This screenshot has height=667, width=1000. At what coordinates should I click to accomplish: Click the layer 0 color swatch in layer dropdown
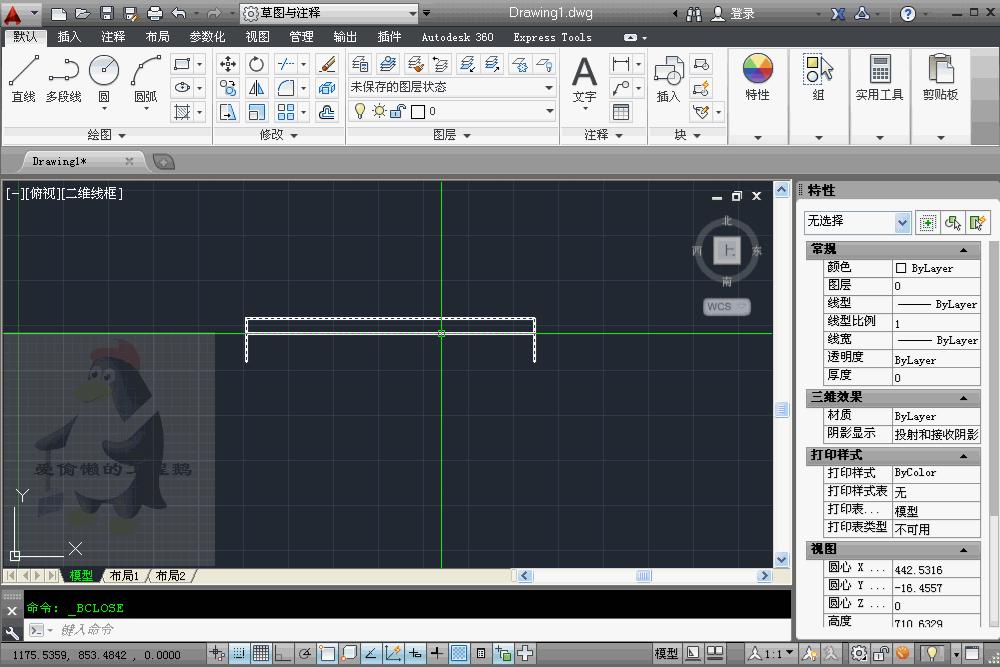[x=418, y=112]
